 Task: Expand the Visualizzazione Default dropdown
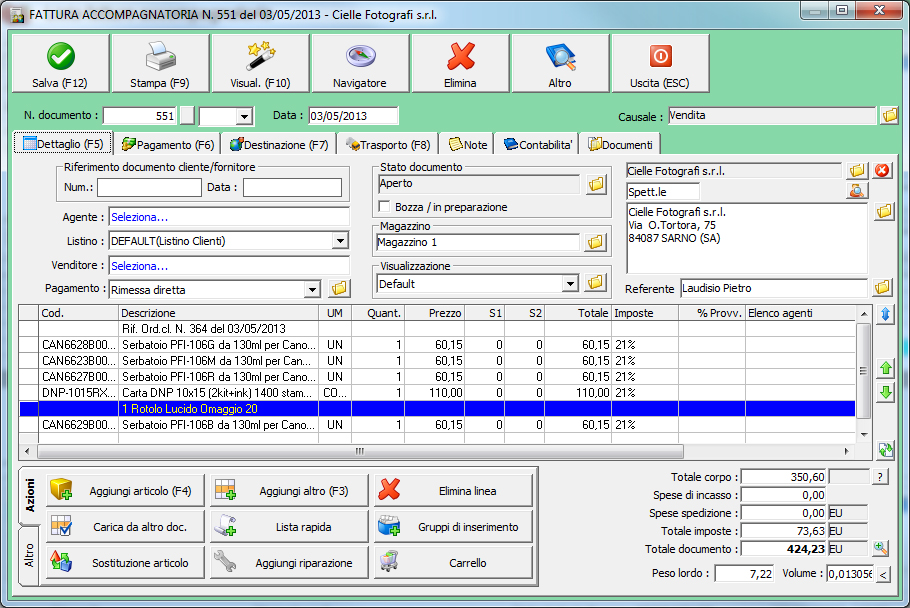(570, 284)
